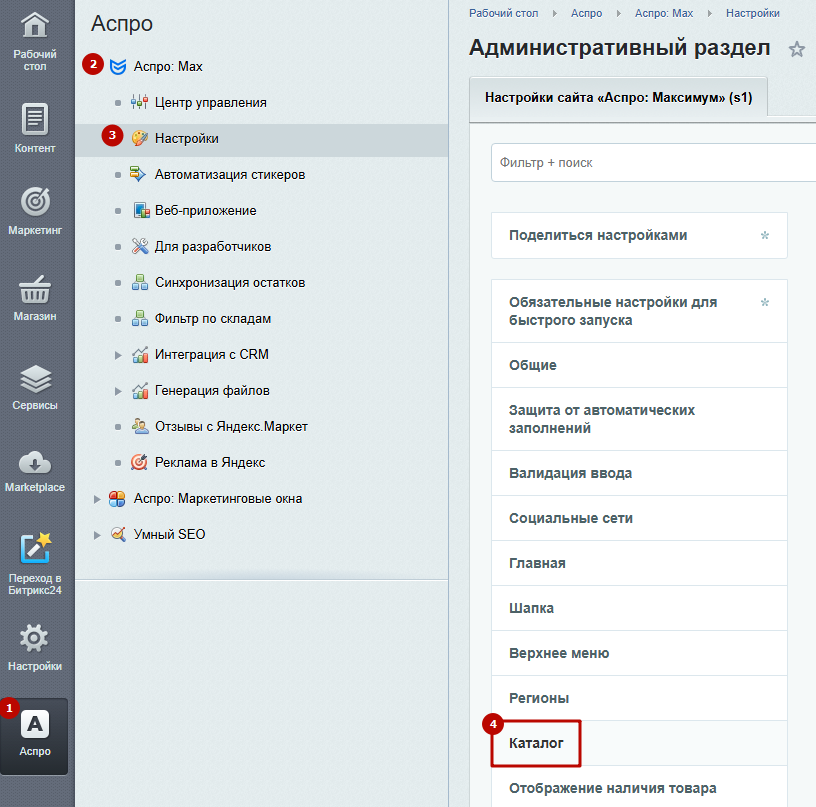Open the Сервисы layers icon
This screenshot has height=807, width=816.
(35, 379)
